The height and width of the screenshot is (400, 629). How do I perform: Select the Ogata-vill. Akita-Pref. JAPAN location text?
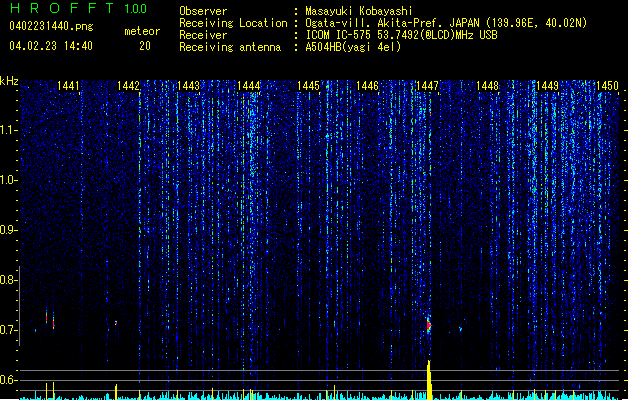pyautogui.click(x=446, y=23)
